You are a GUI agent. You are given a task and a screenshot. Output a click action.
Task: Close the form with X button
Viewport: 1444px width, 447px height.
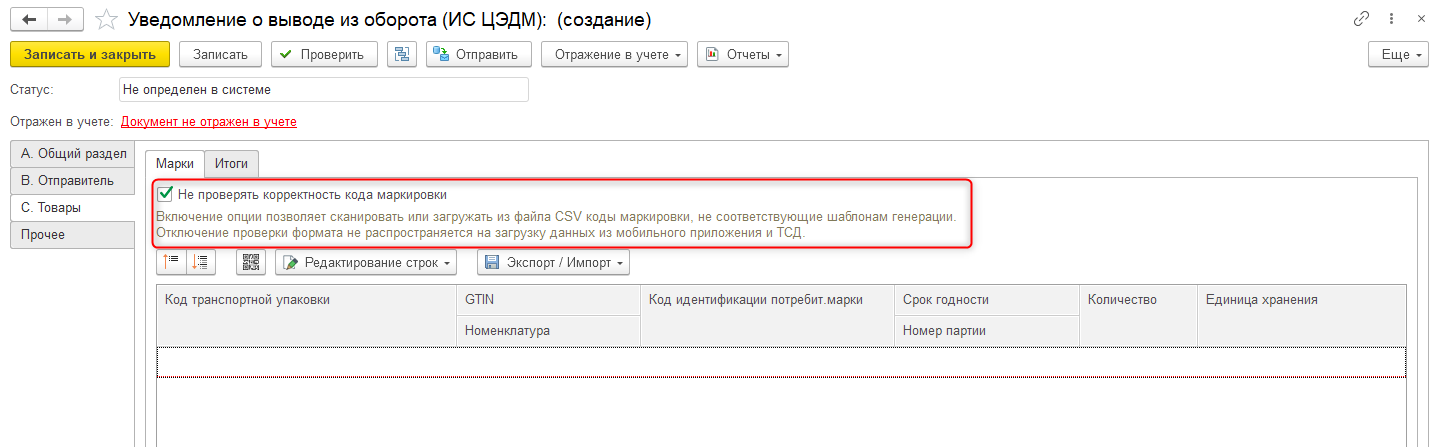pyautogui.click(x=1421, y=19)
